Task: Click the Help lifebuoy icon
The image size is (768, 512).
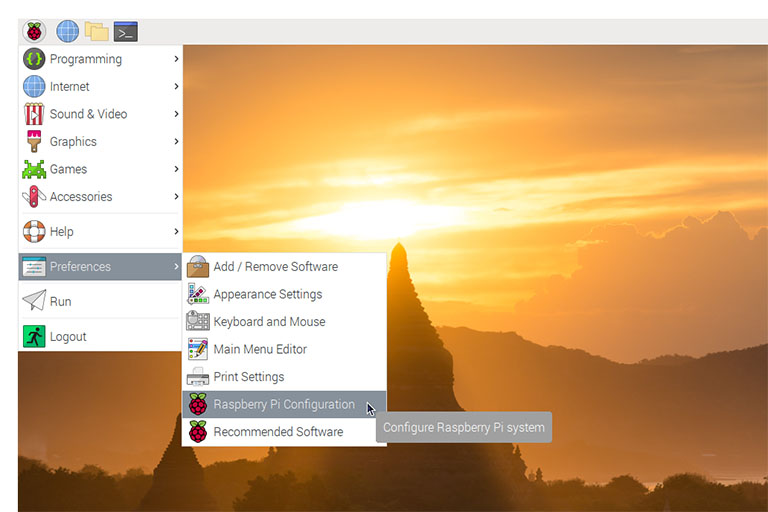Action: tap(34, 231)
